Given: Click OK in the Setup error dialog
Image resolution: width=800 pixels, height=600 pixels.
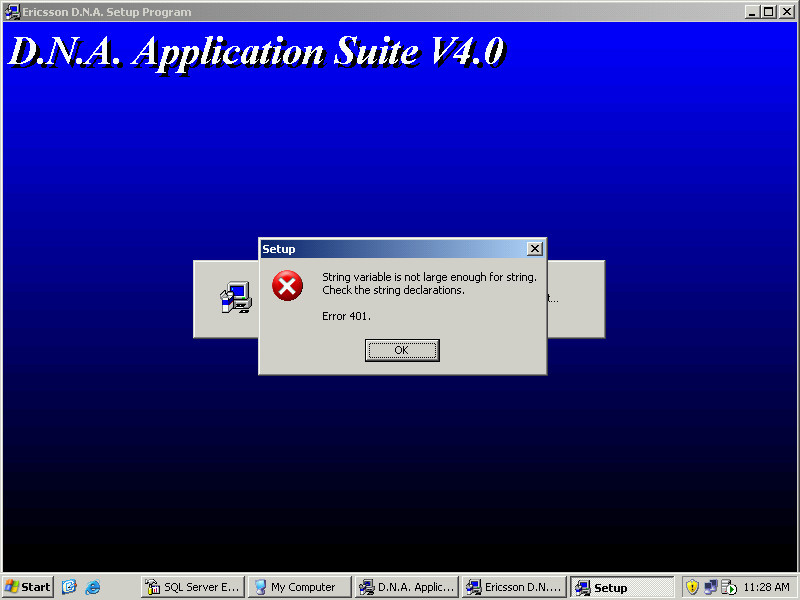Looking at the screenshot, I should pos(402,351).
